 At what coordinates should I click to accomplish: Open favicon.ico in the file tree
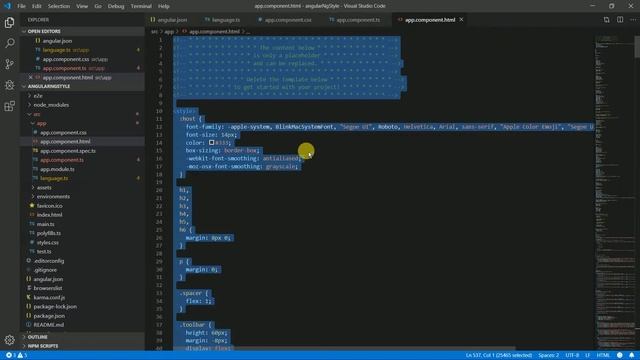49,206
